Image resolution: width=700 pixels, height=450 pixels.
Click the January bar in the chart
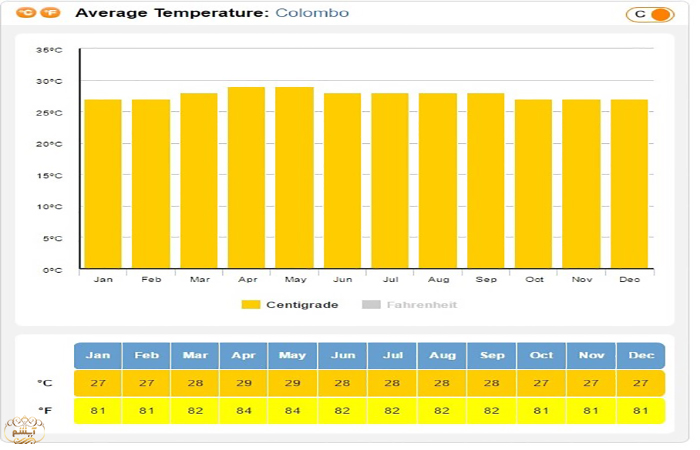[103, 184]
